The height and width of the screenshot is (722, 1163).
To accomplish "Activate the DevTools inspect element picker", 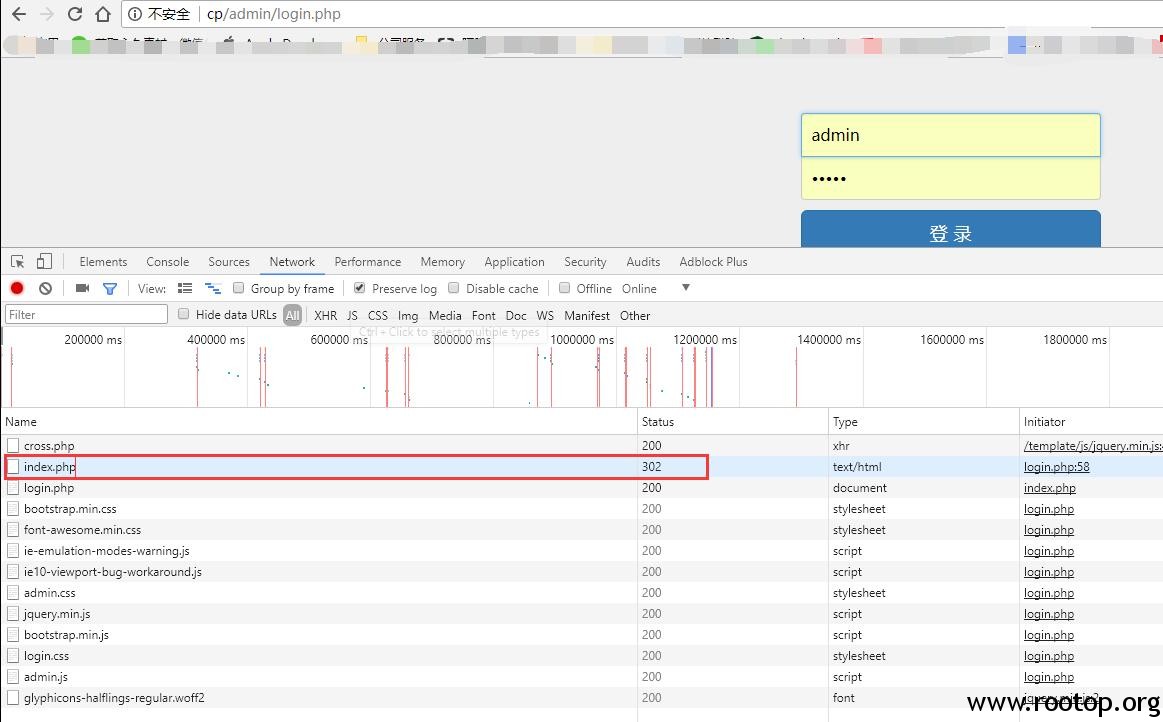I will pyautogui.click(x=18, y=262).
